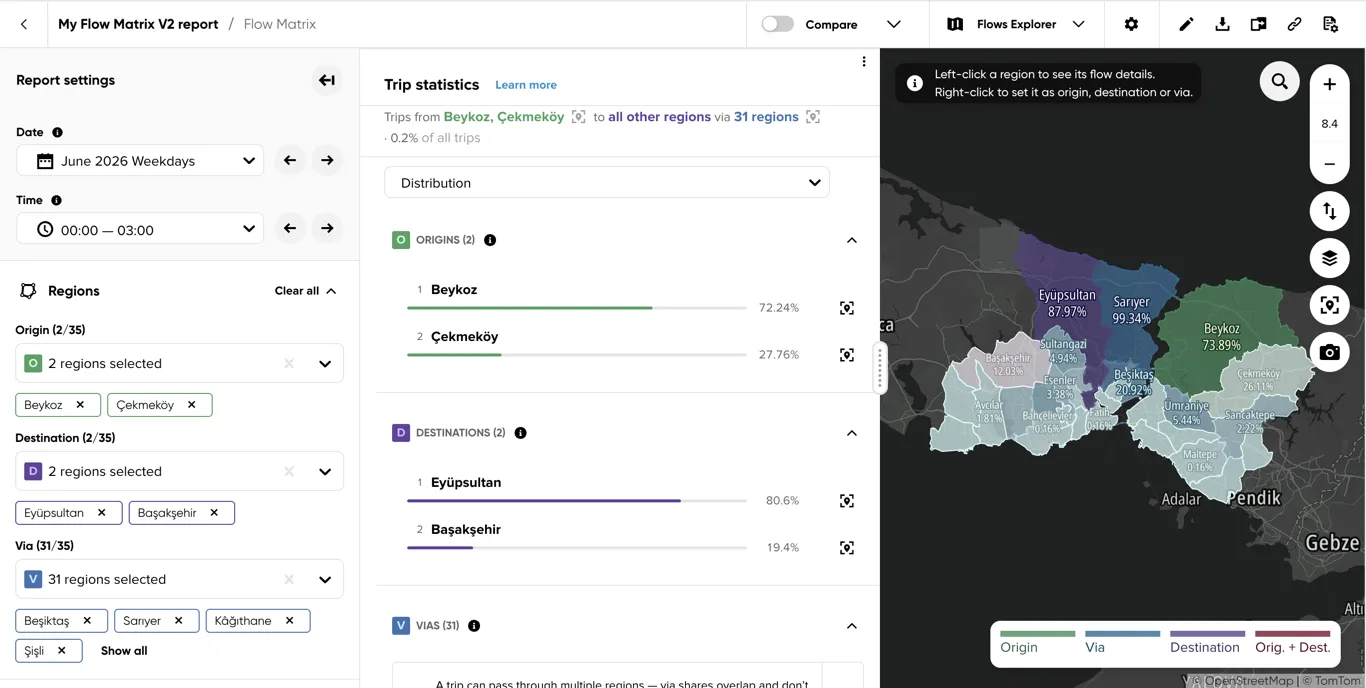Remove the Beykoz origin chip
The width and height of the screenshot is (1366, 688).
pyautogui.click(x=81, y=405)
